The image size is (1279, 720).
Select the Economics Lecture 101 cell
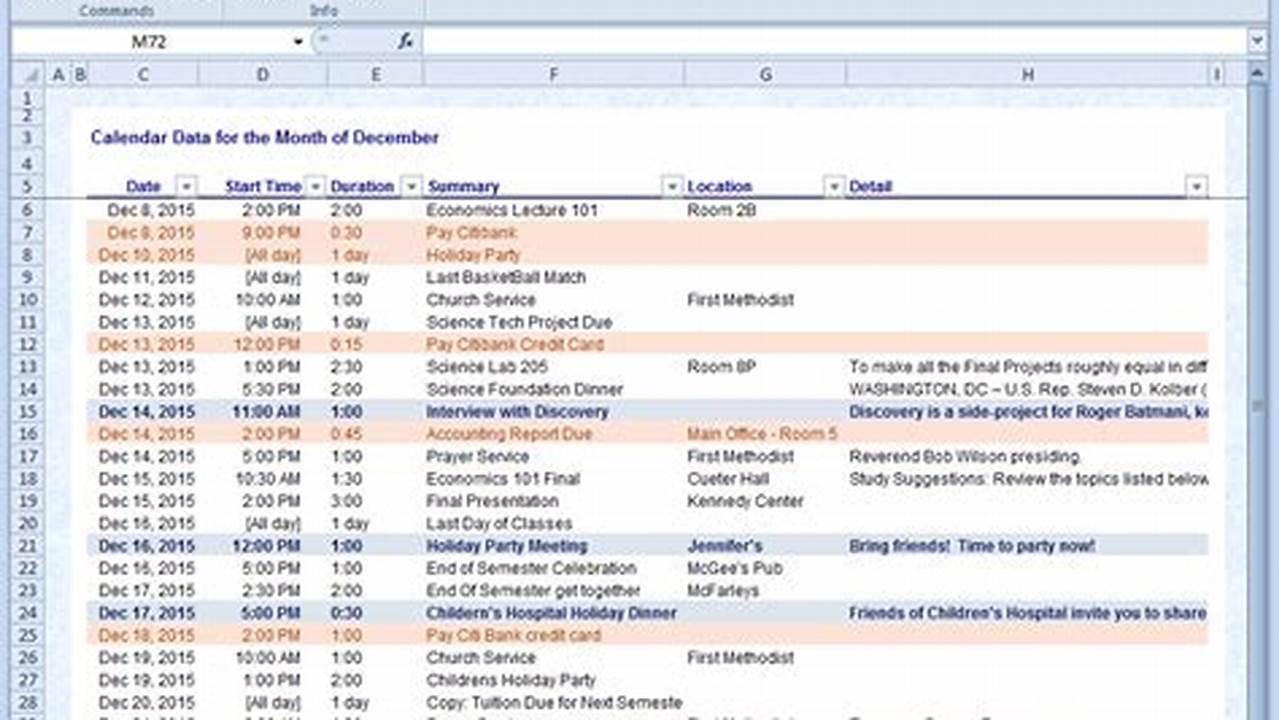pyautogui.click(x=510, y=210)
